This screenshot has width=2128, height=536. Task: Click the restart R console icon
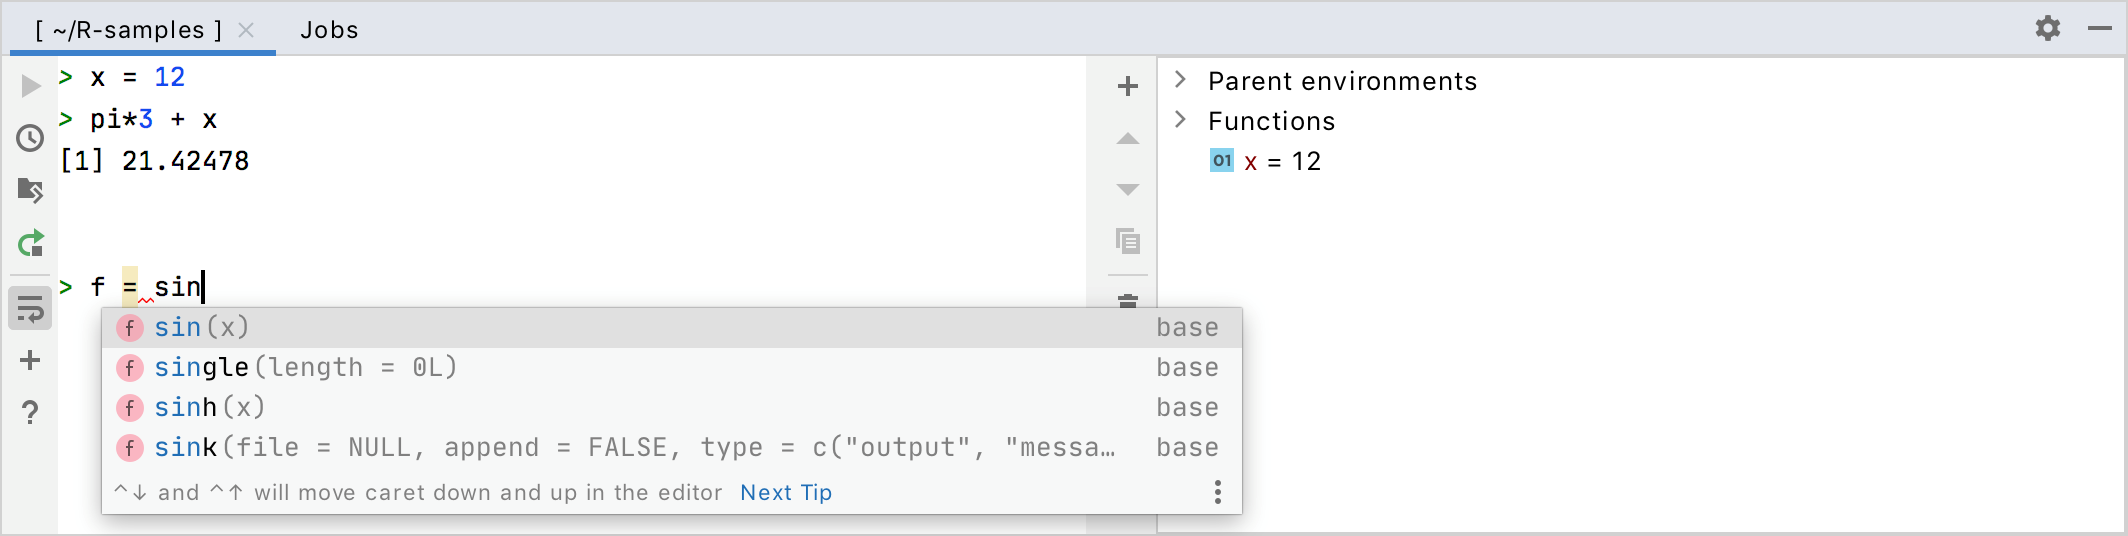point(31,243)
